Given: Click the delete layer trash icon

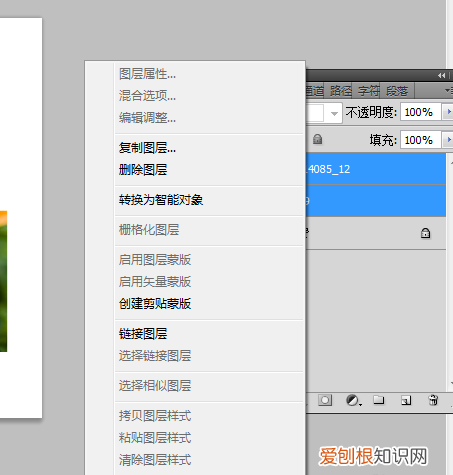Looking at the screenshot, I should point(433,400).
